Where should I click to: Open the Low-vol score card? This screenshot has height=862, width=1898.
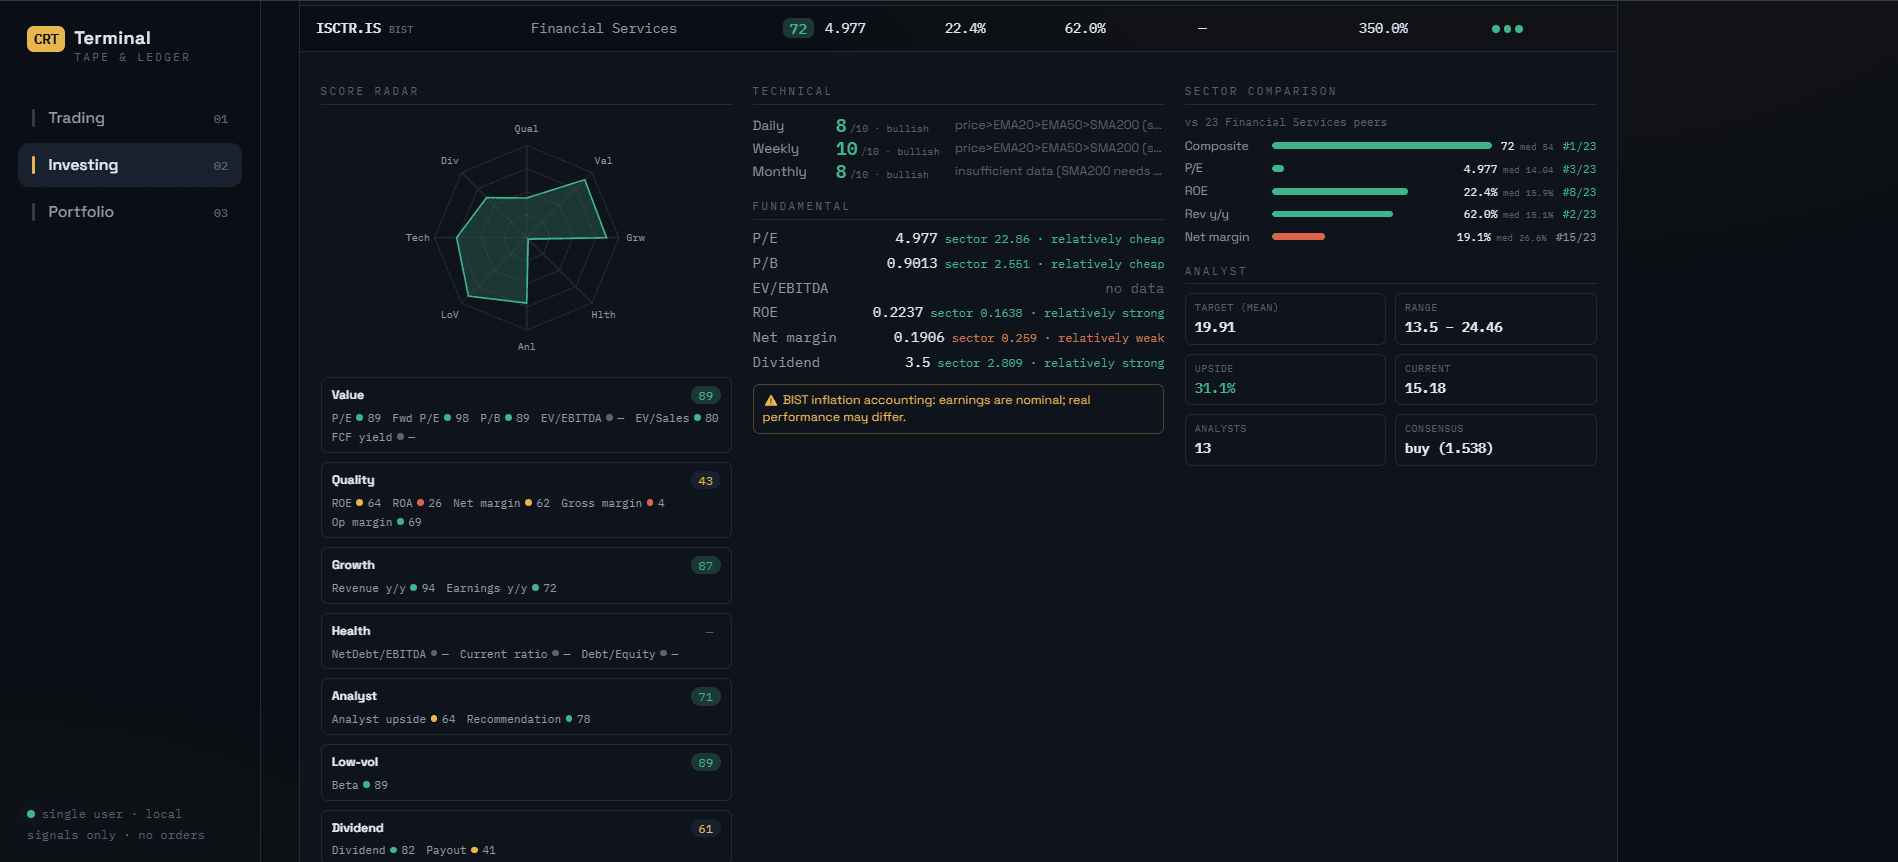pyautogui.click(x=526, y=772)
